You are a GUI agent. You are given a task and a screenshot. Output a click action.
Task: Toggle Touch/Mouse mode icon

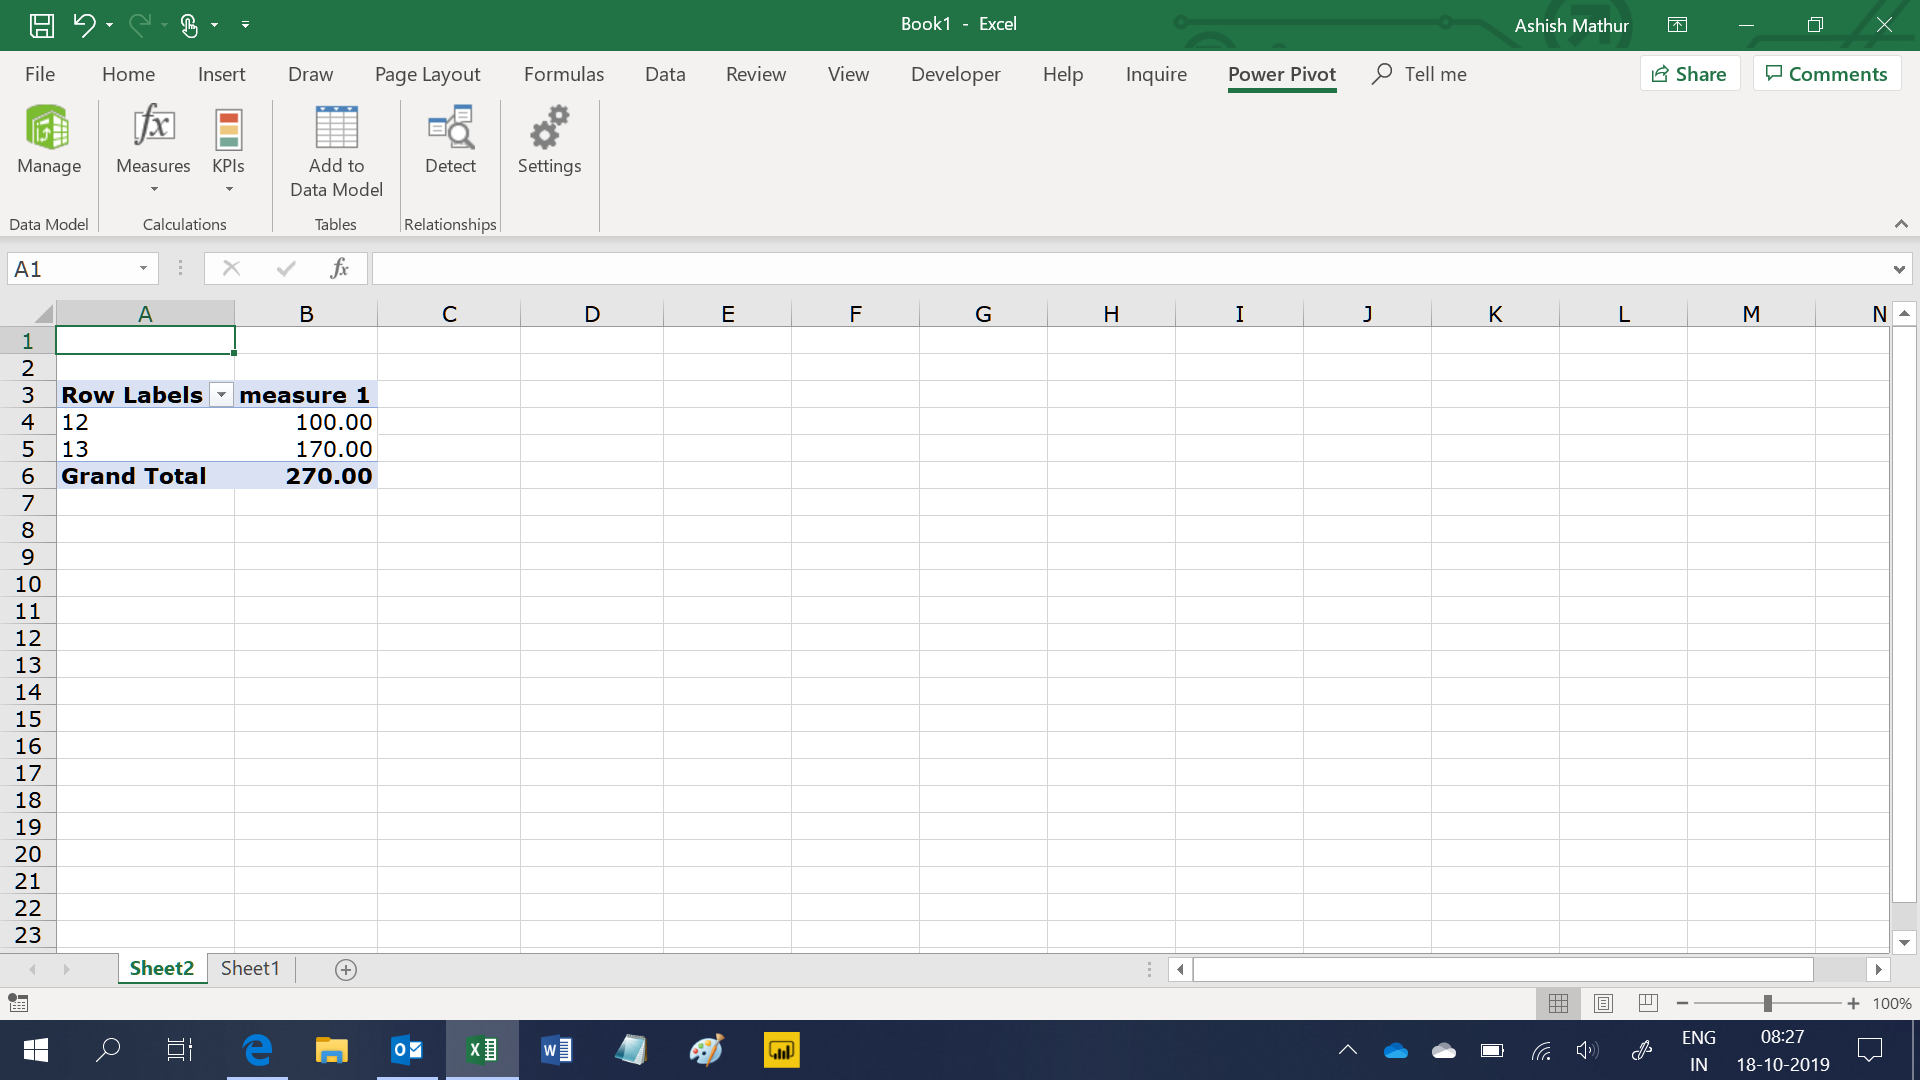point(189,25)
